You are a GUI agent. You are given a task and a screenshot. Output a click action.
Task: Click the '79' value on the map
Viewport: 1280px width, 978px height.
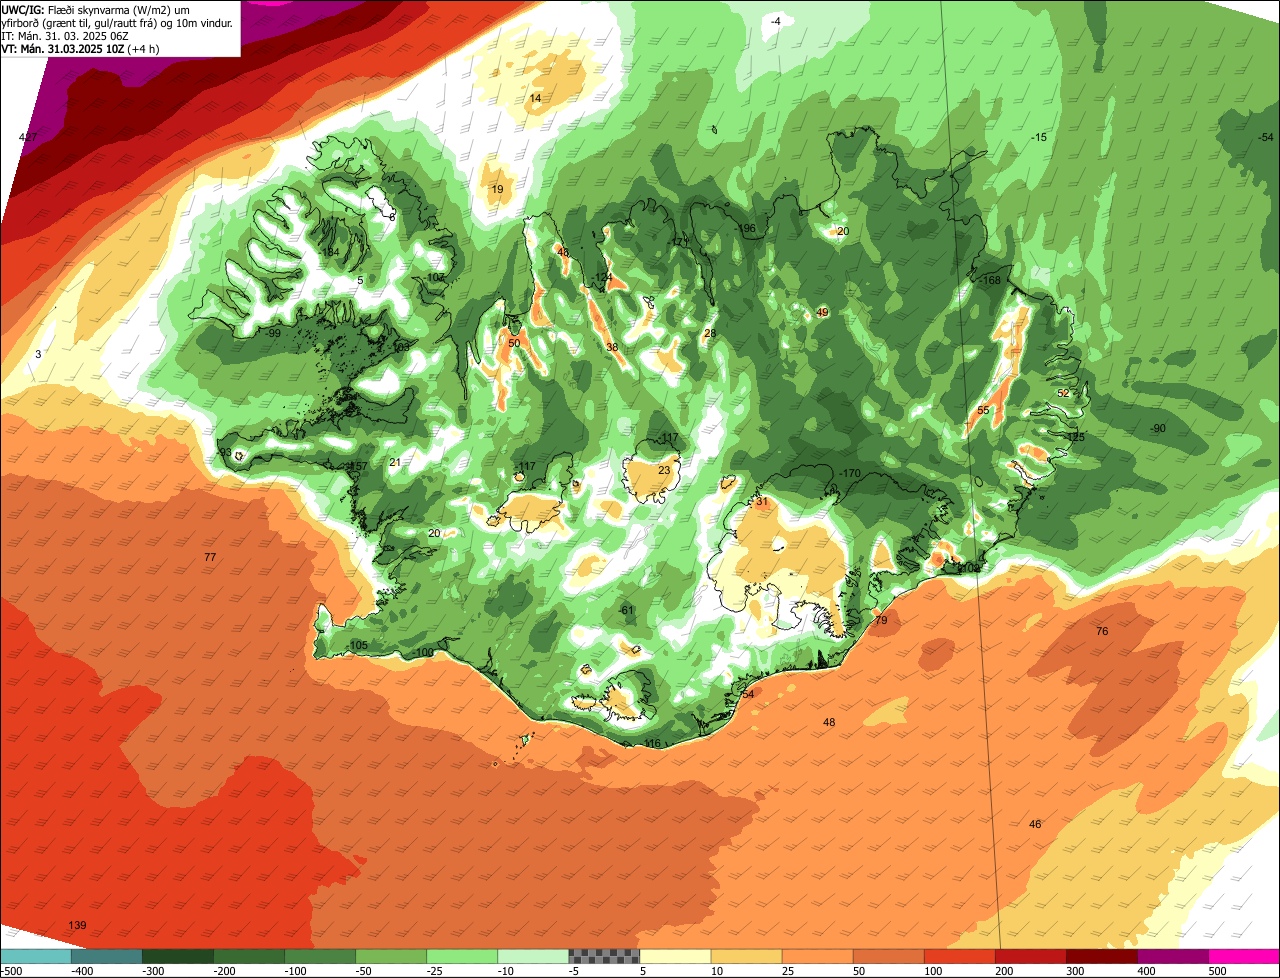(x=881, y=621)
